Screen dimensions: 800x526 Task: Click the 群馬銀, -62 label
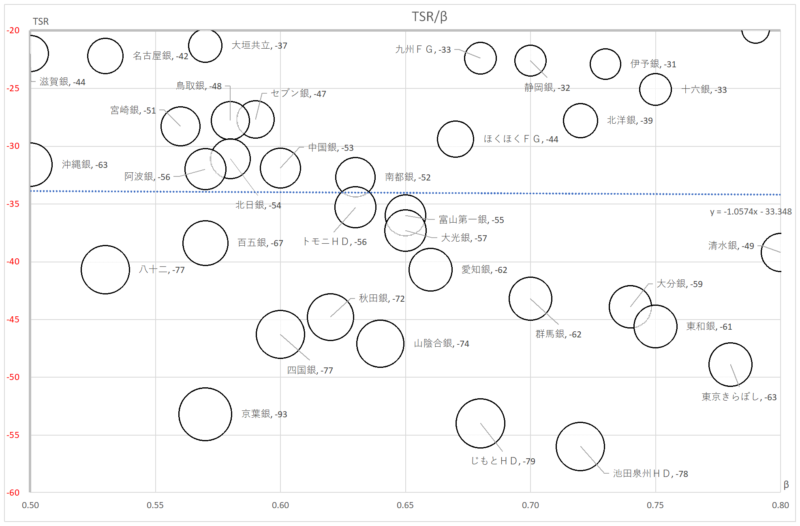tap(558, 335)
